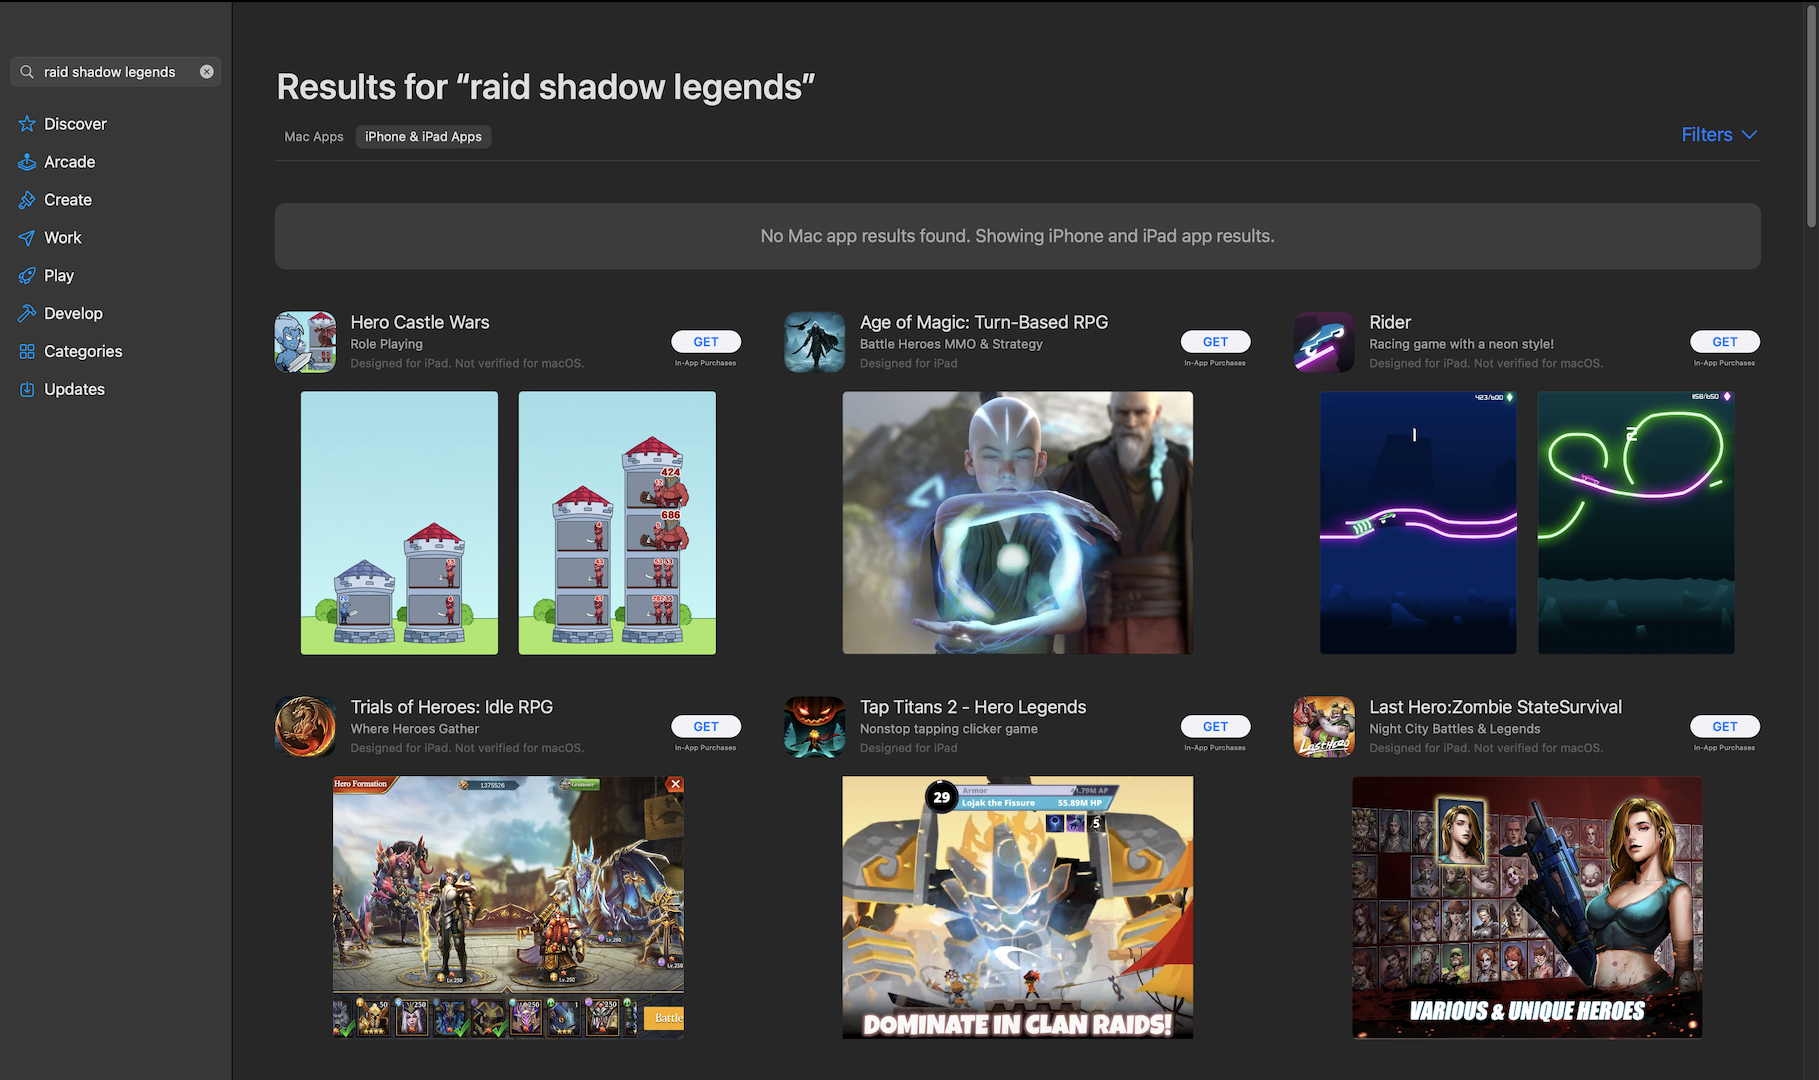This screenshot has width=1819, height=1080.
Task: View Rider screenshot with the purple track
Action: pyautogui.click(x=1418, y=523)
